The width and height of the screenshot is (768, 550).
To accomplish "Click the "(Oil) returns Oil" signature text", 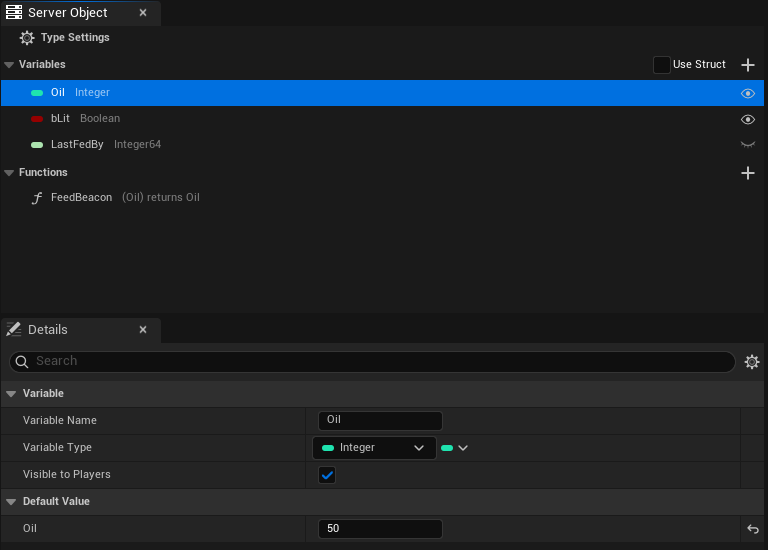I will (161, 197).
